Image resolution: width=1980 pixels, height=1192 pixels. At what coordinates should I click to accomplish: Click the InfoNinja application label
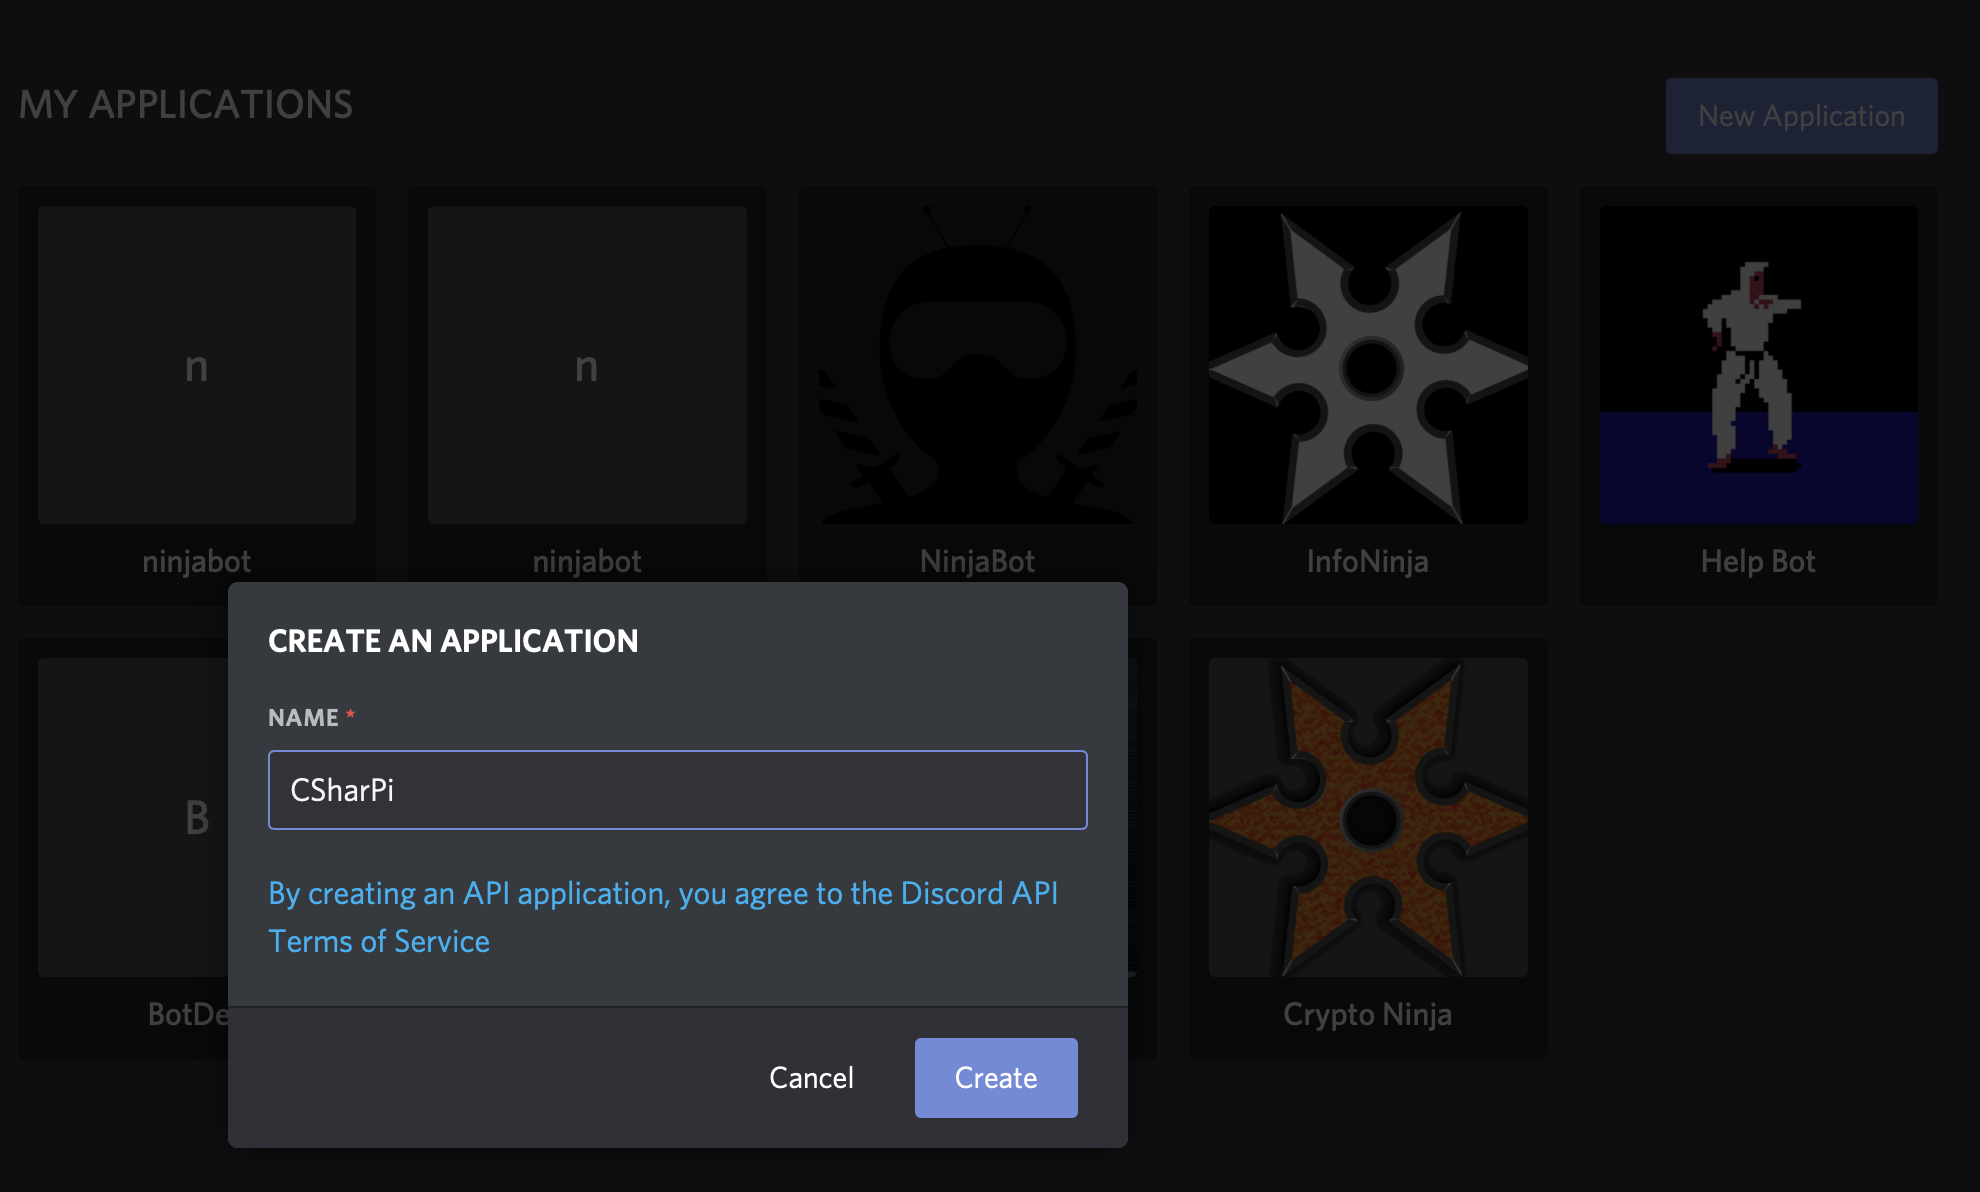1367,561
